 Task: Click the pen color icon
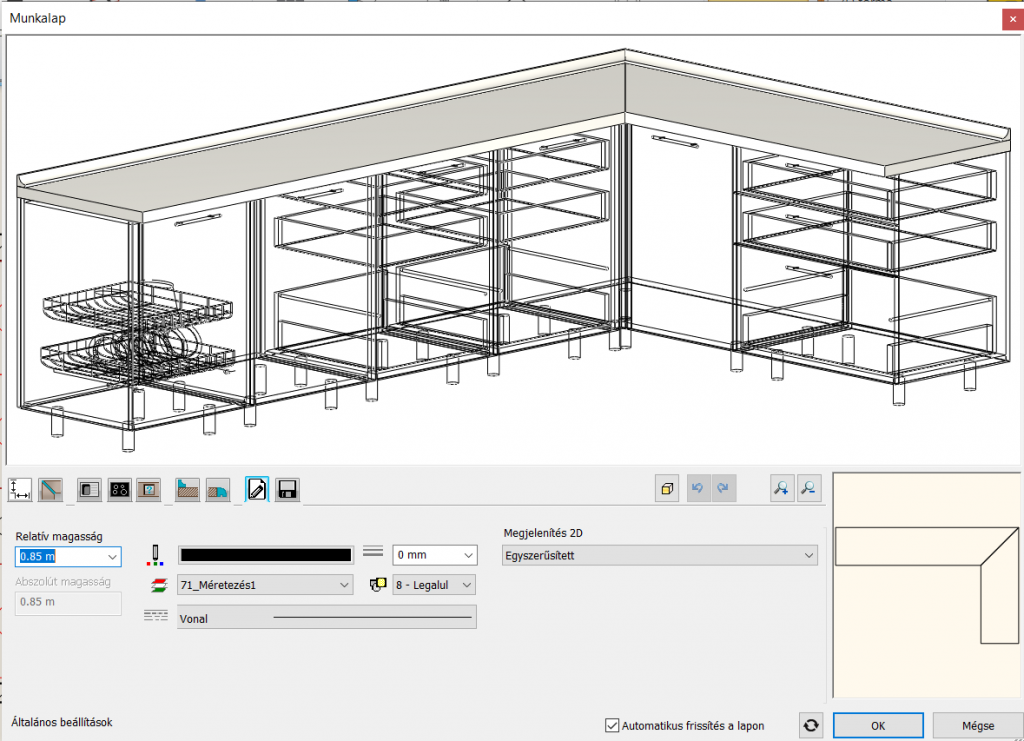(155, 555)
